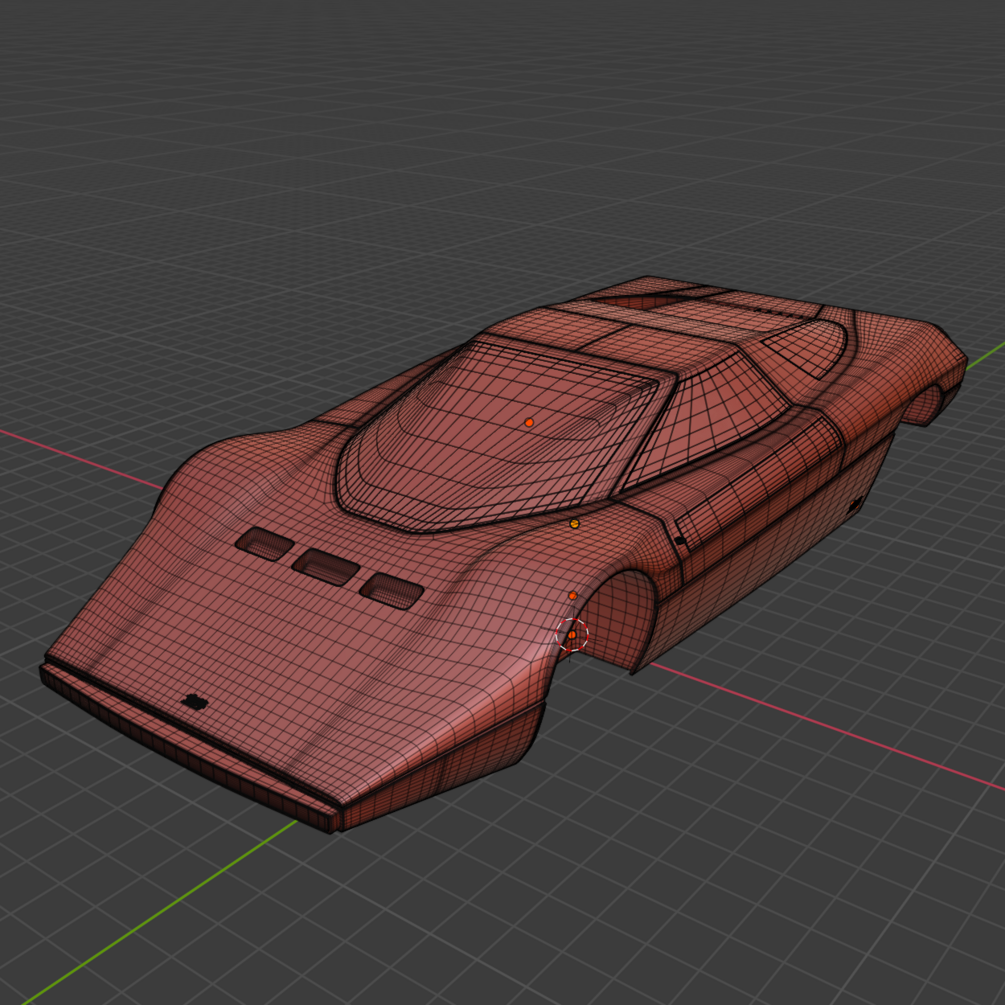Viewport: 1005px width, 1005px height.
Task: Select the leftmost hood vent recess
Action: [264, 544]
